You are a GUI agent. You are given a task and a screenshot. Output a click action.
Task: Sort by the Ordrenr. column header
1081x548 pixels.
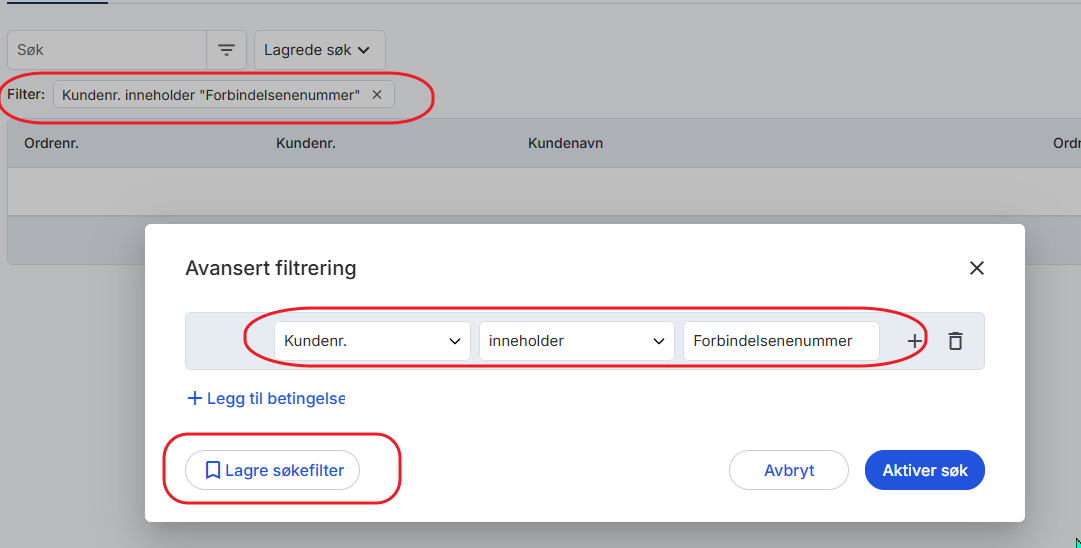pyautogui.click(x=51, y=143)
